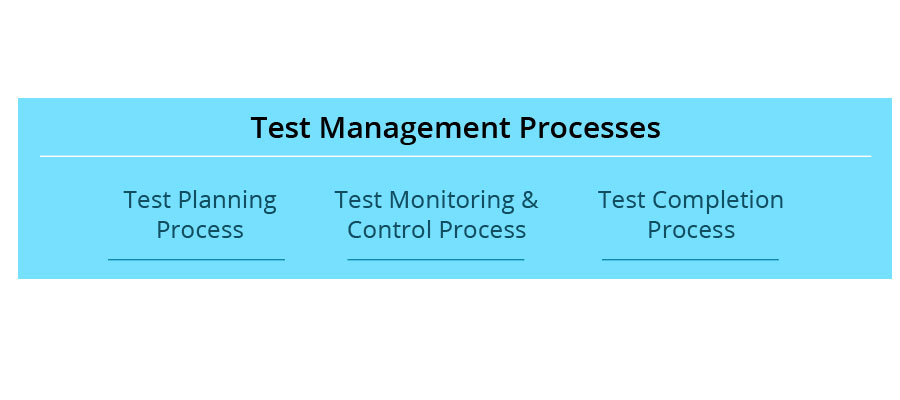This screenshot has width=900, height=400.
Task: Click the word Control
Action: click(389, 230)
